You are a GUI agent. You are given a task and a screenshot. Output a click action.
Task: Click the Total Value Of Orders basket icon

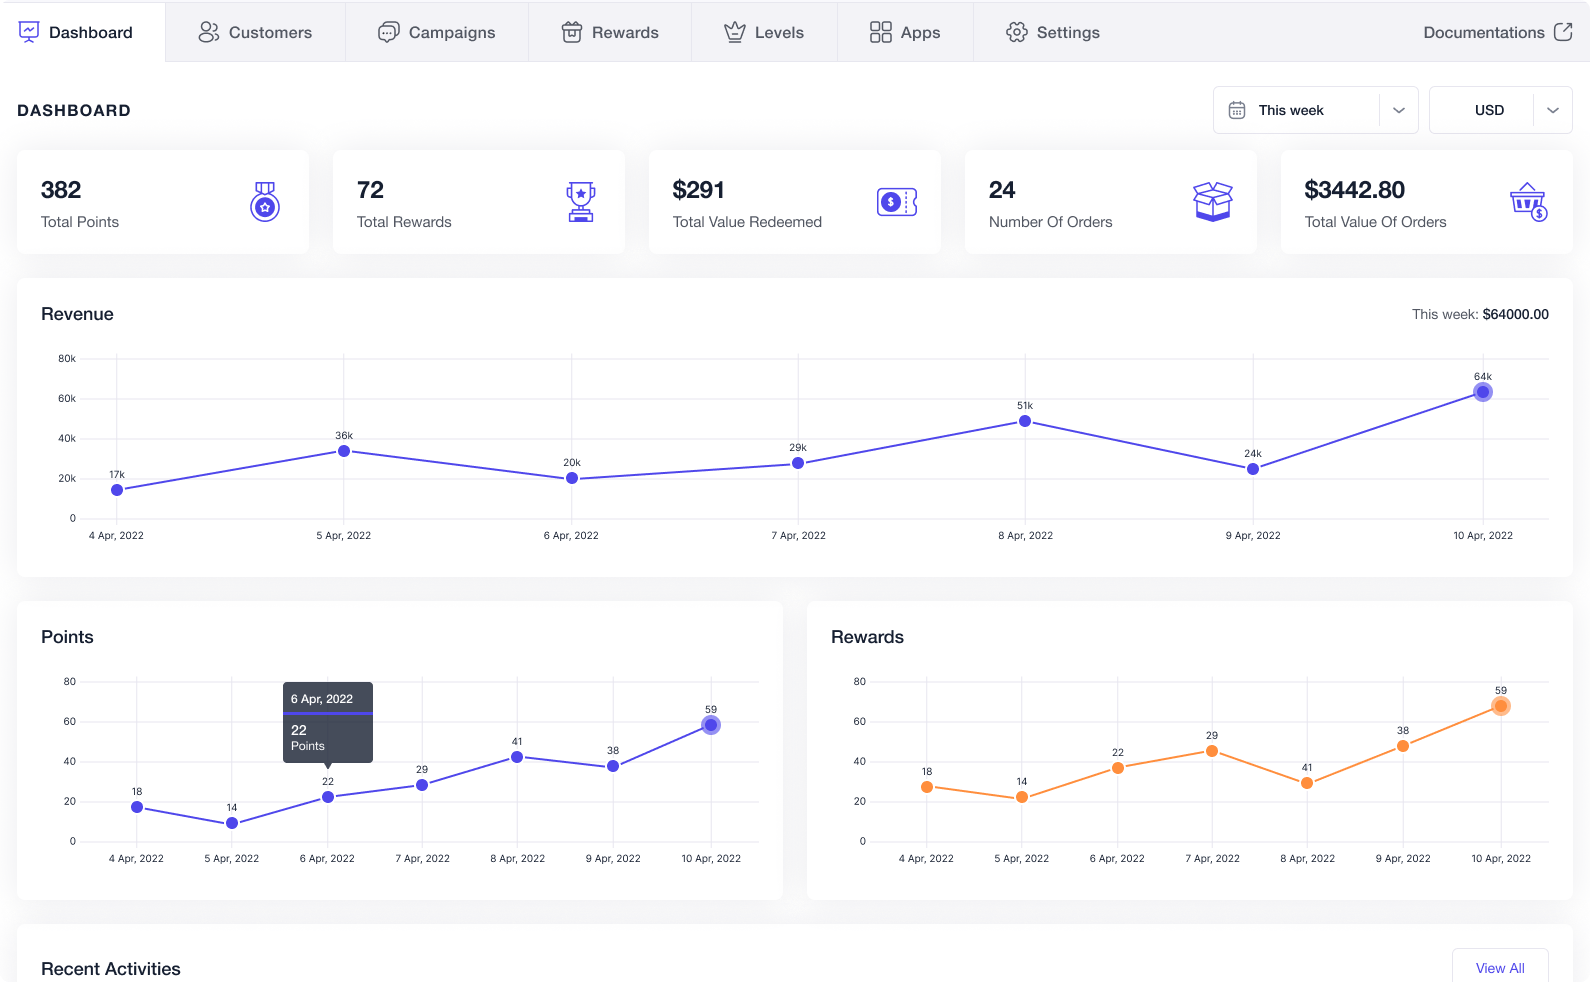tap(1529, 202)
